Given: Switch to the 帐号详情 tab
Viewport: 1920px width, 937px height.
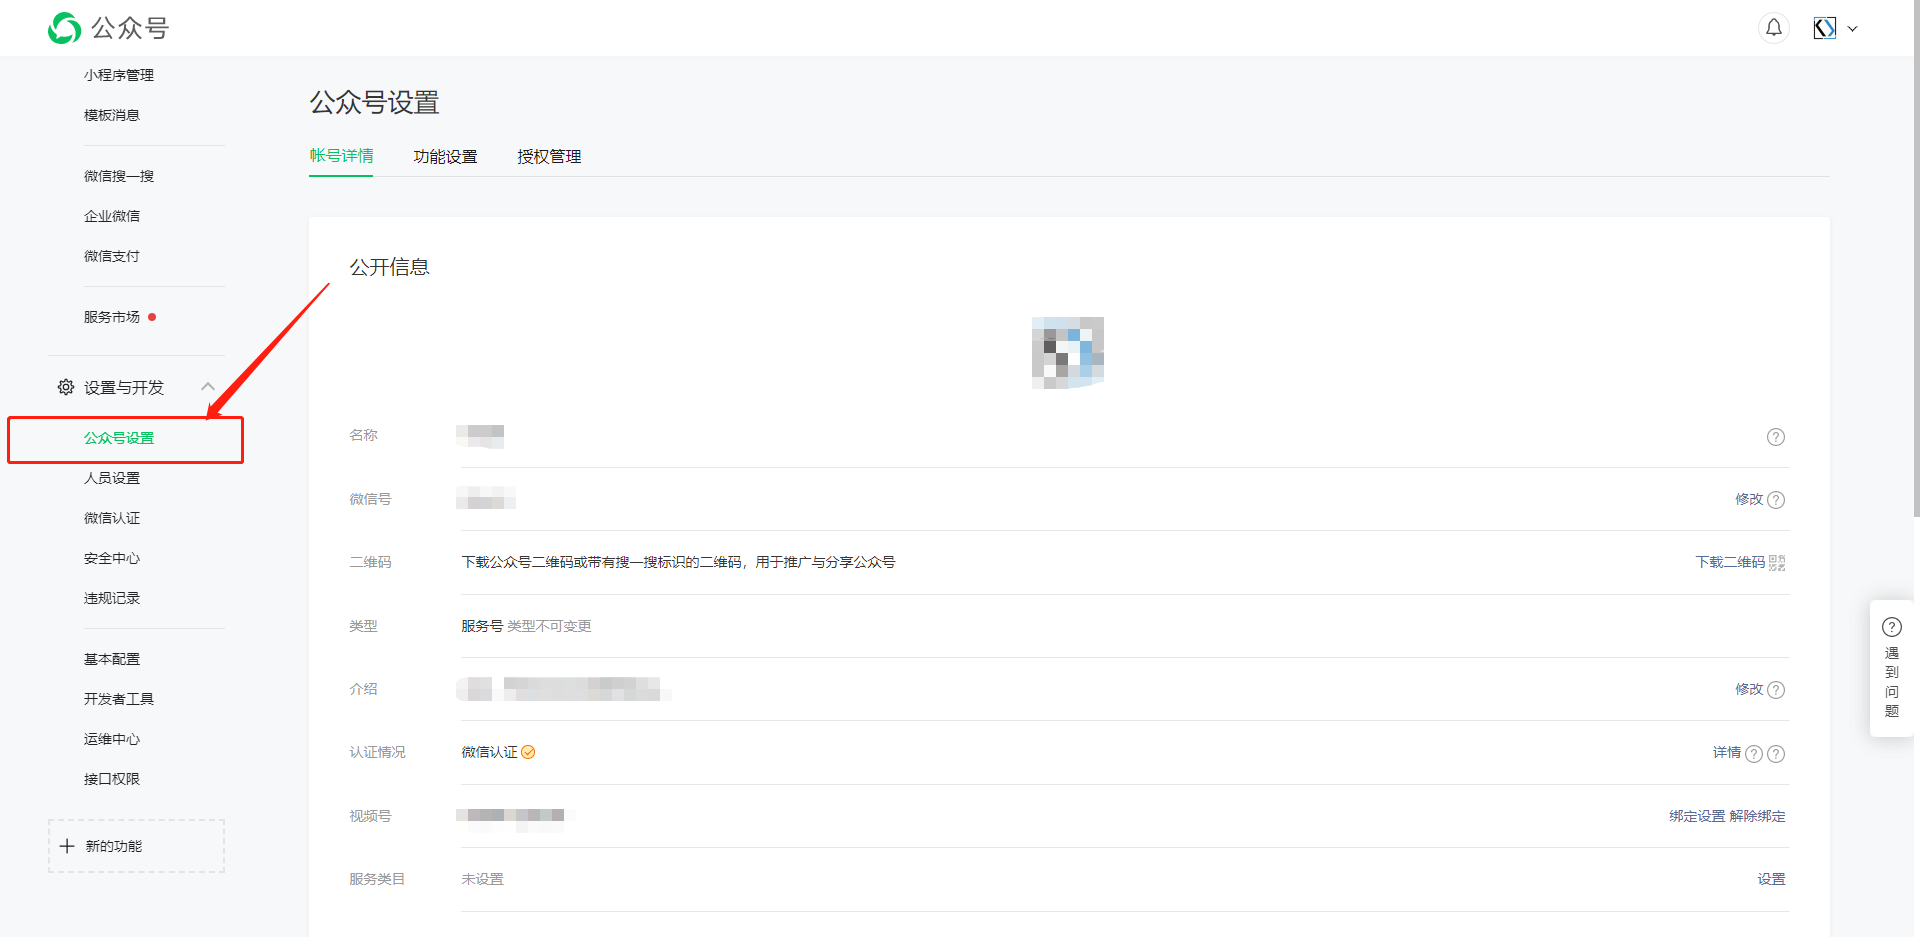Looking at the screenshot, I should tap(341, 156).
